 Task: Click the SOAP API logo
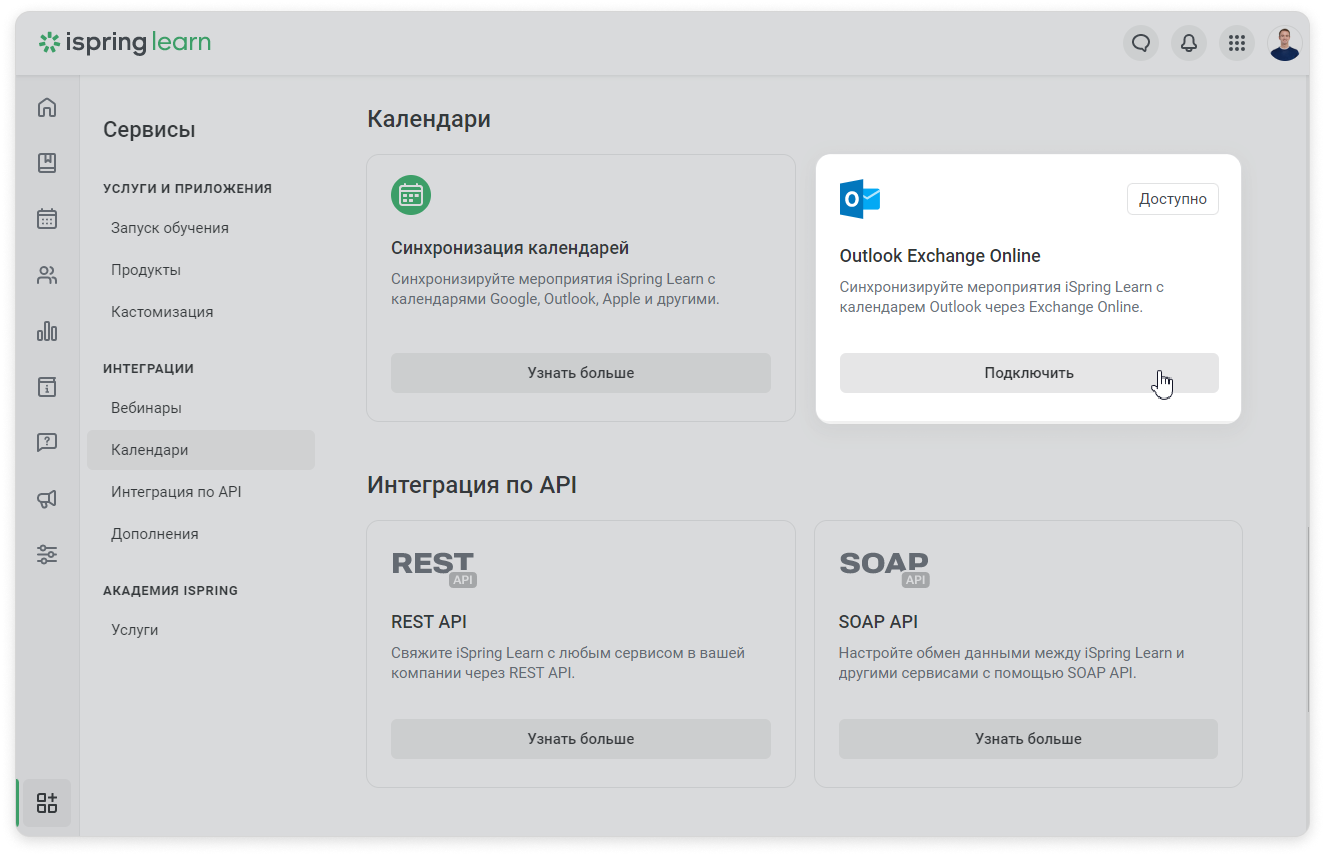[884, 567]
